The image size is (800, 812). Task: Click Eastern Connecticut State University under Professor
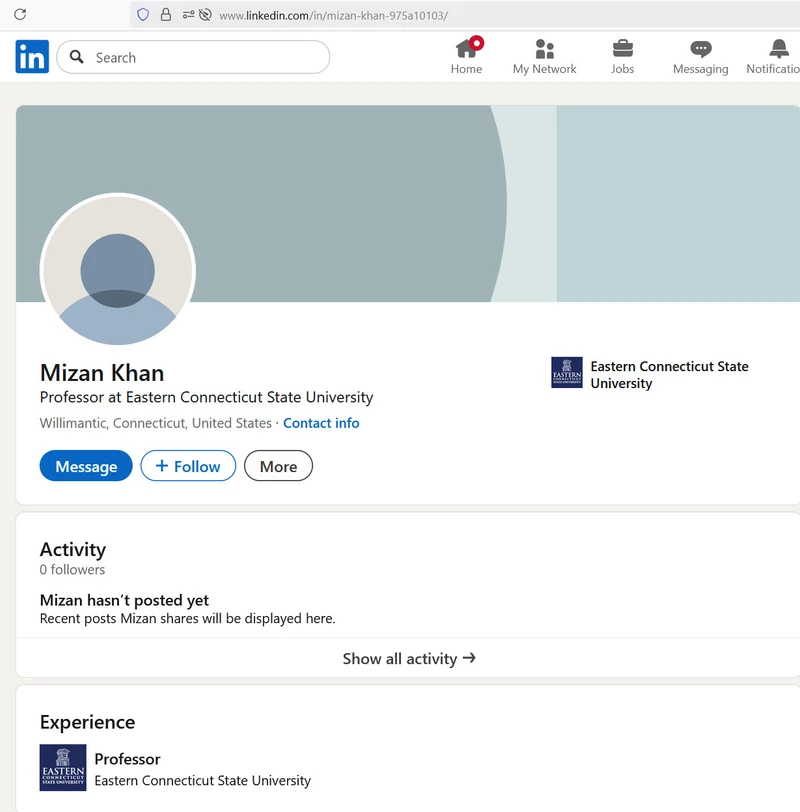(202, 780)
